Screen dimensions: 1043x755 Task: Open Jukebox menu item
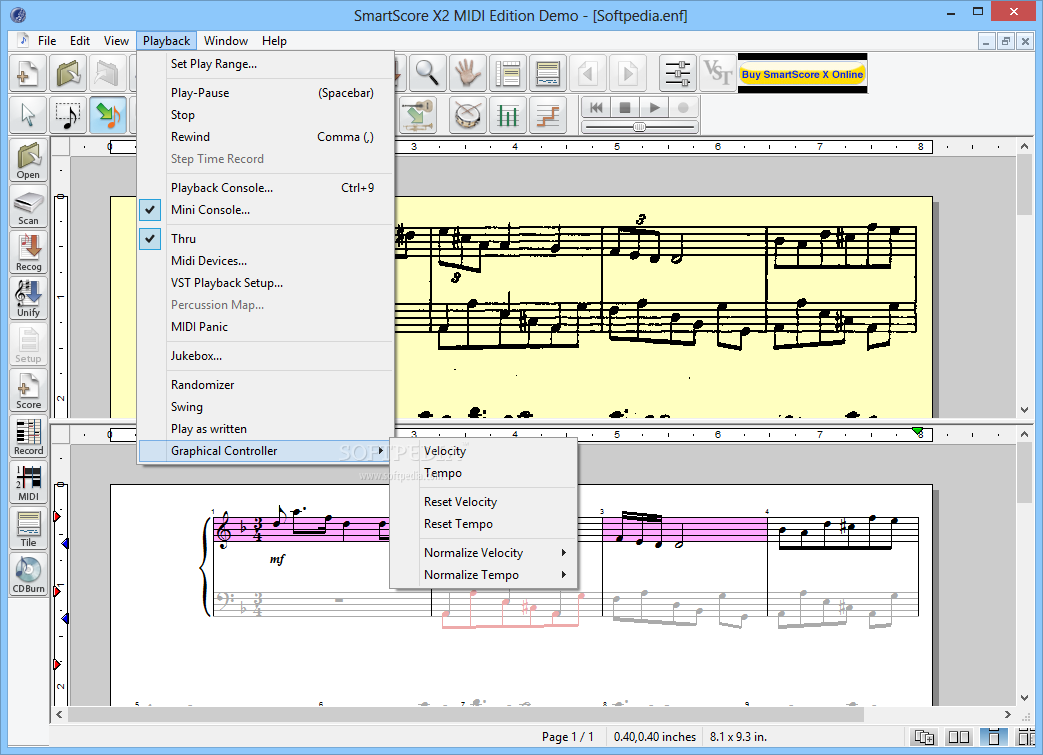click(265, 355)
